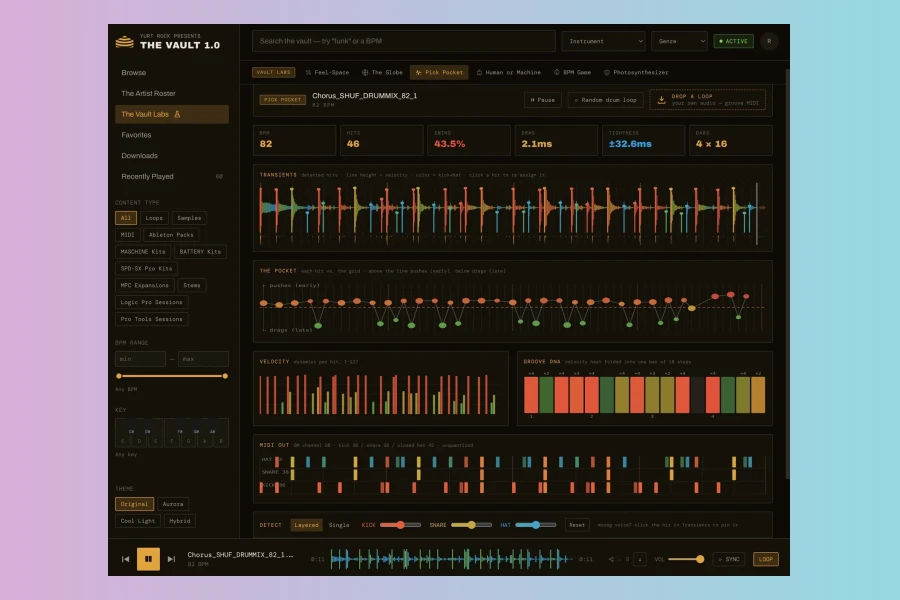The width and height of the screenshot is (900, 600).
Task: Switch to the Pick Pocket tab
Action: point(439,73)
